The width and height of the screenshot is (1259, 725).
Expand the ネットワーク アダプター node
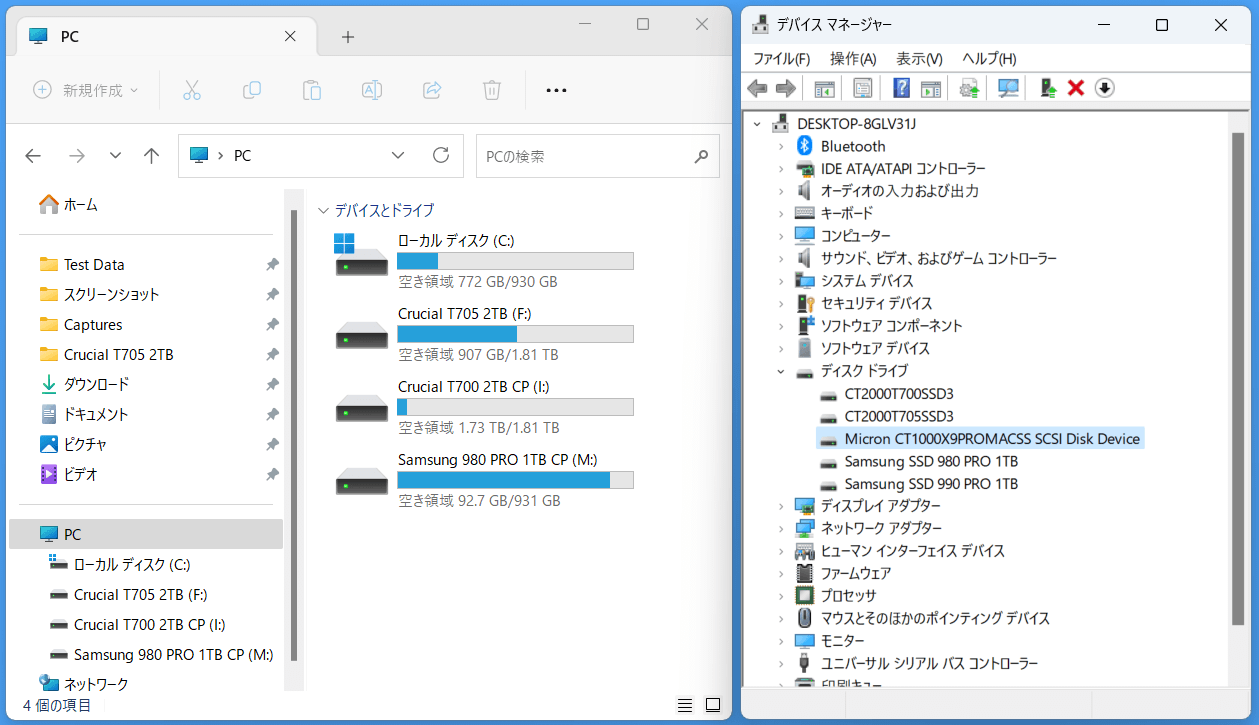(x=782, y=528)
